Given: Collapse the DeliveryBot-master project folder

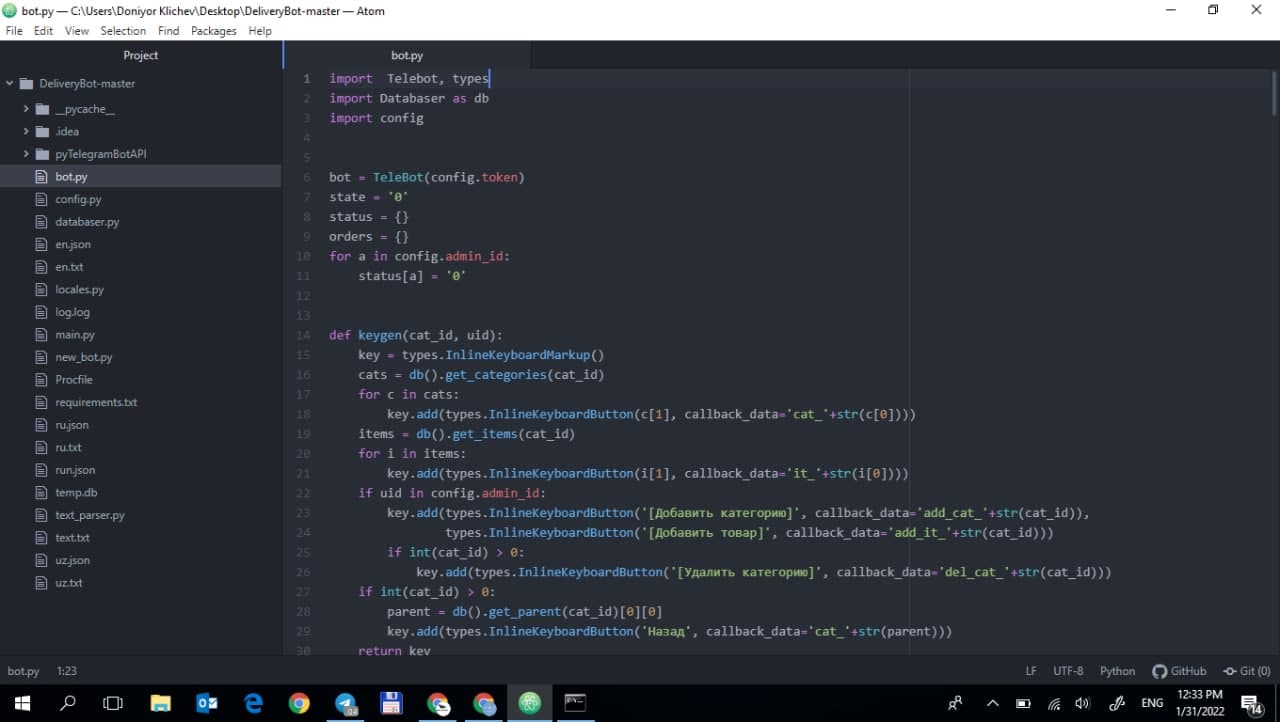Looking at the screenshot, I should [x=8, y=83].
